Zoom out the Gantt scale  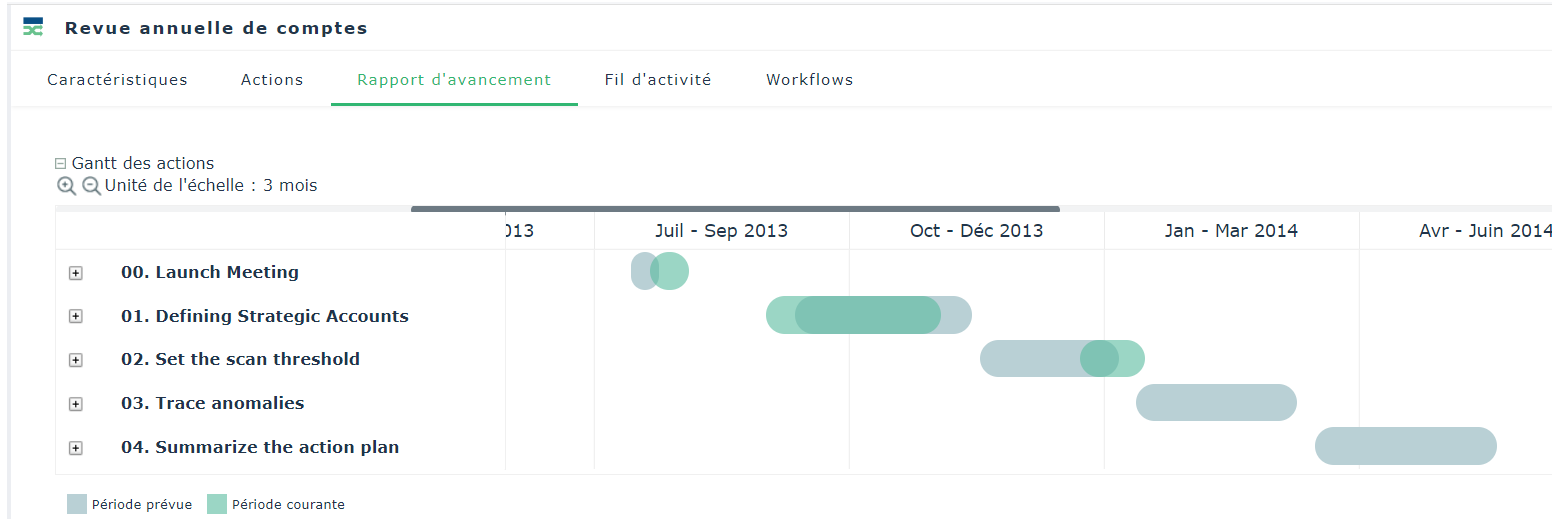91,185
